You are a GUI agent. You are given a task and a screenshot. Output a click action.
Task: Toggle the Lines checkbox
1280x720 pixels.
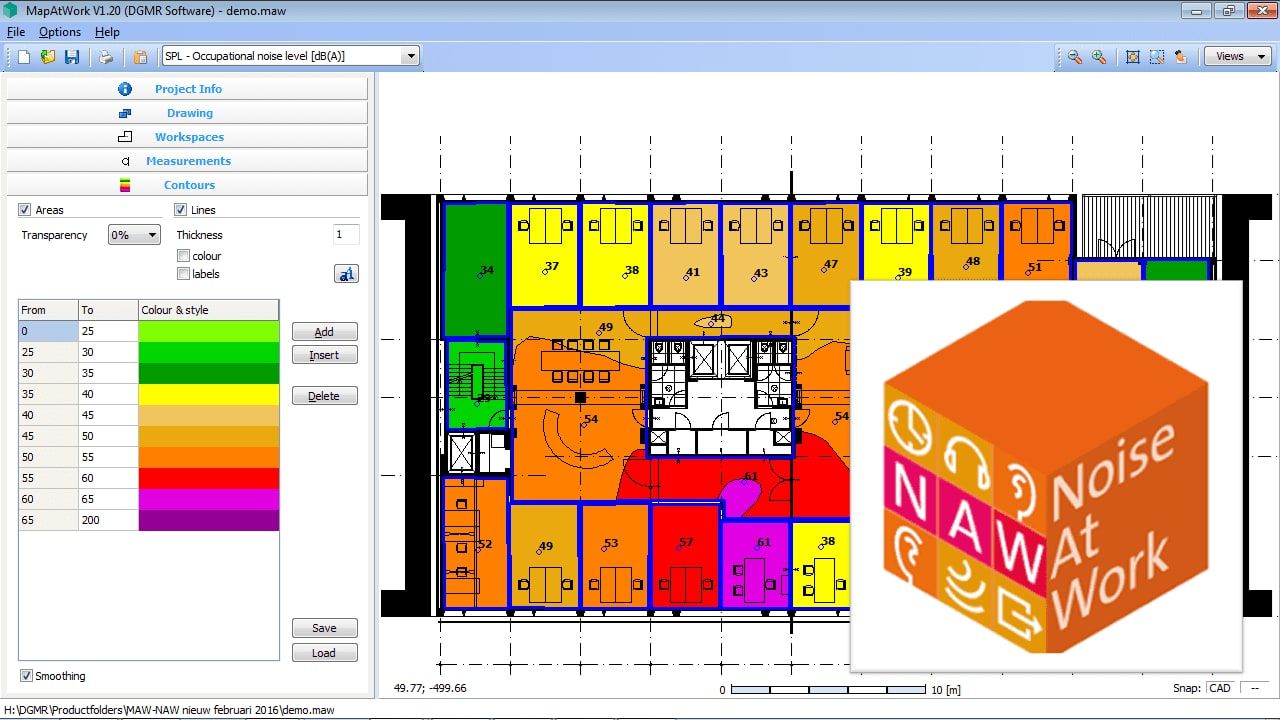[181, 210]
